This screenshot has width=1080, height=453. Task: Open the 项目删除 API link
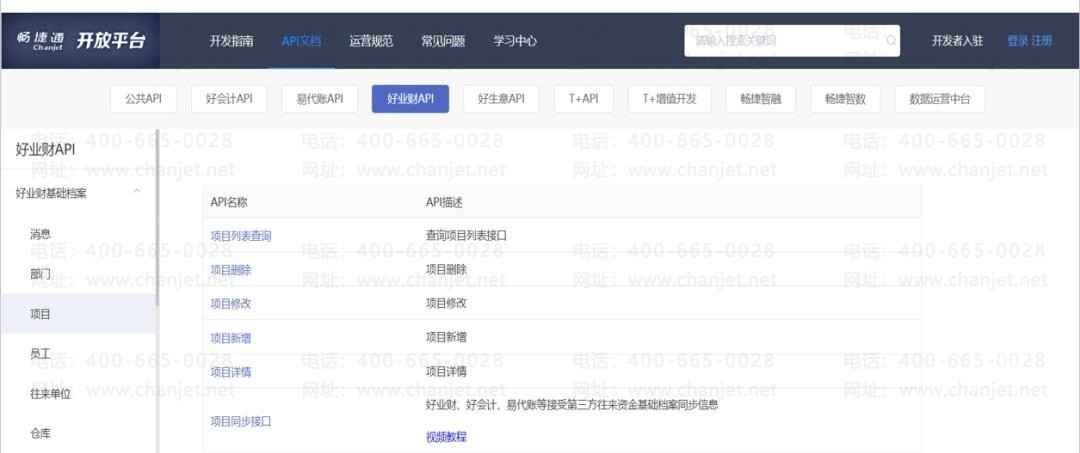[x=231, y=270]
